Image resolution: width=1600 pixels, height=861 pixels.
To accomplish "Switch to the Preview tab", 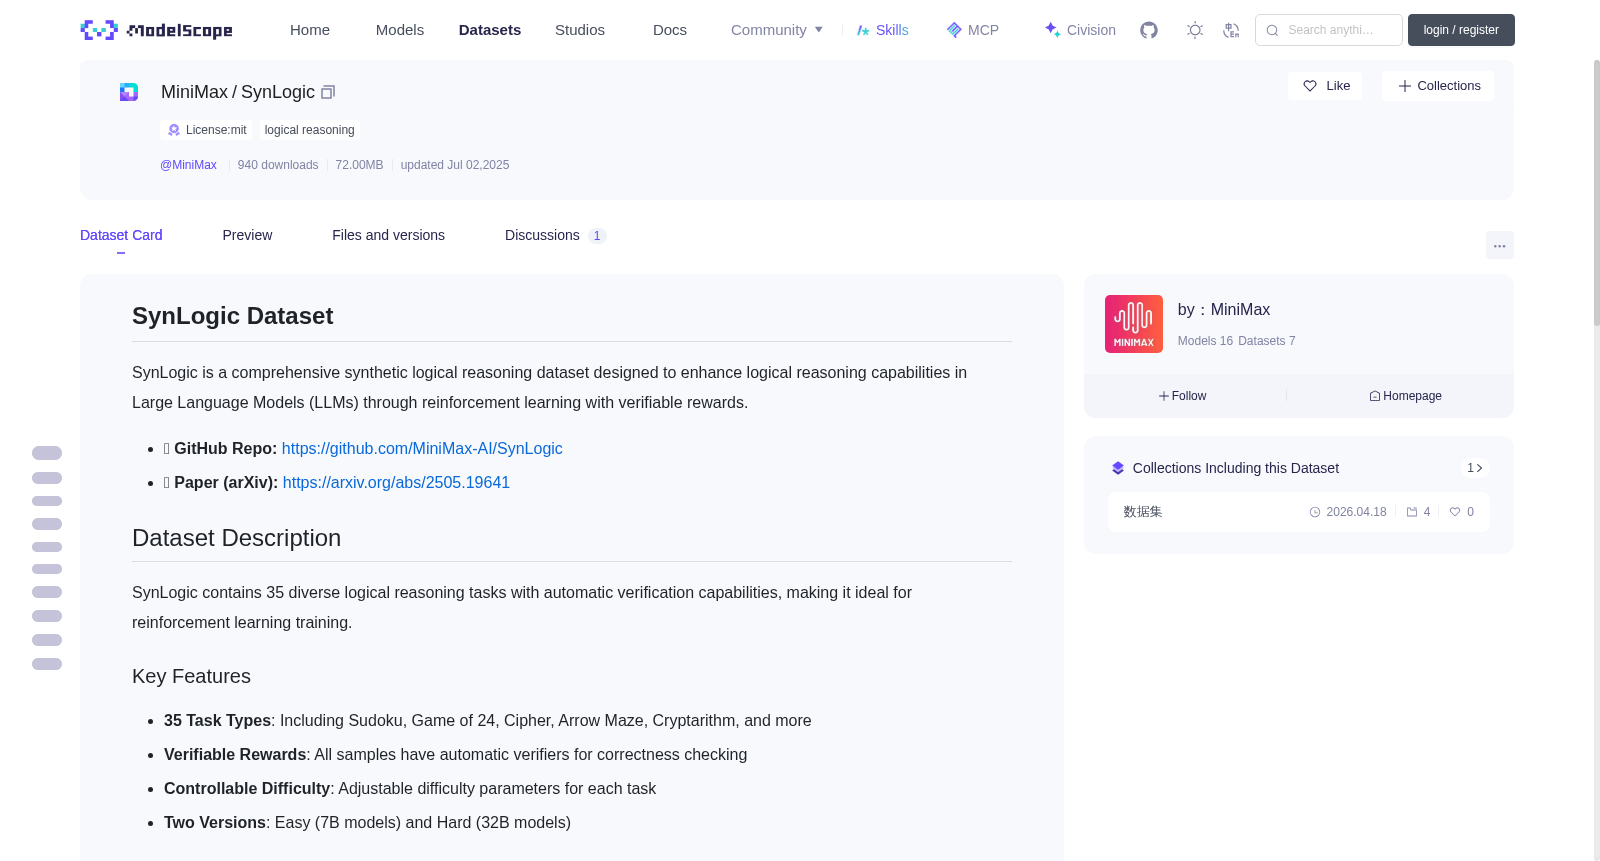I will [247, 235].
